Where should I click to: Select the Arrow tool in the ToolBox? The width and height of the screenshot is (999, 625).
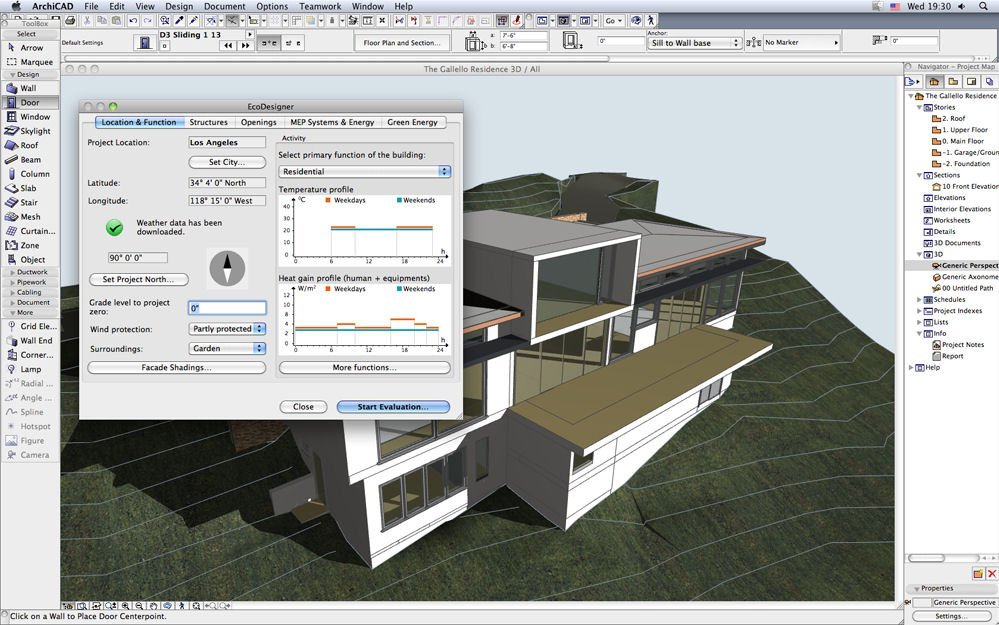click(30, 48)
